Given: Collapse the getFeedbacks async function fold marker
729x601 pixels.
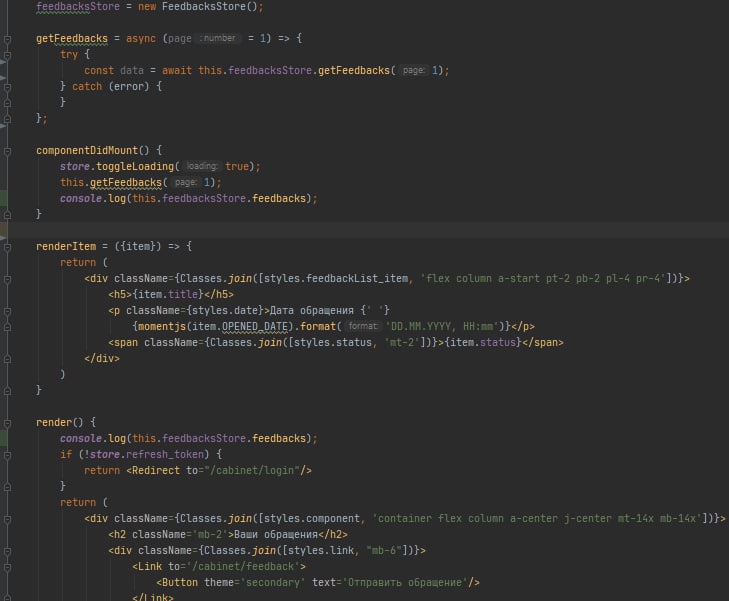Looking at the screenshot, I should (x=7, y=39).
